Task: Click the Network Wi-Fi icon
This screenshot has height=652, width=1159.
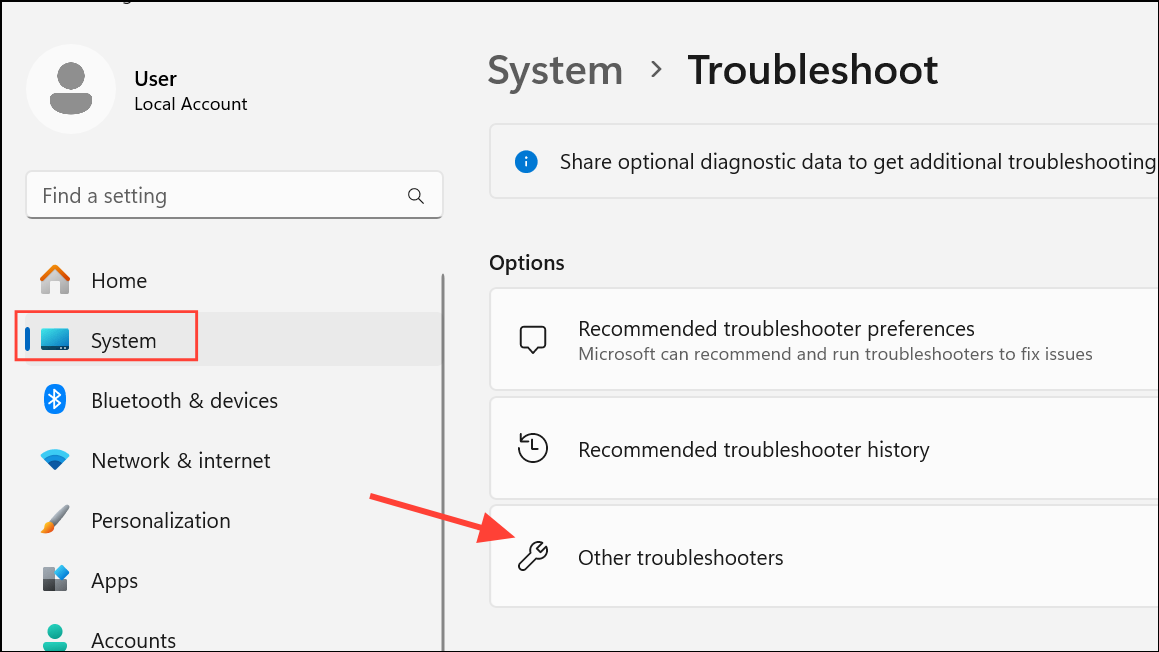Action: click(55, 460)
